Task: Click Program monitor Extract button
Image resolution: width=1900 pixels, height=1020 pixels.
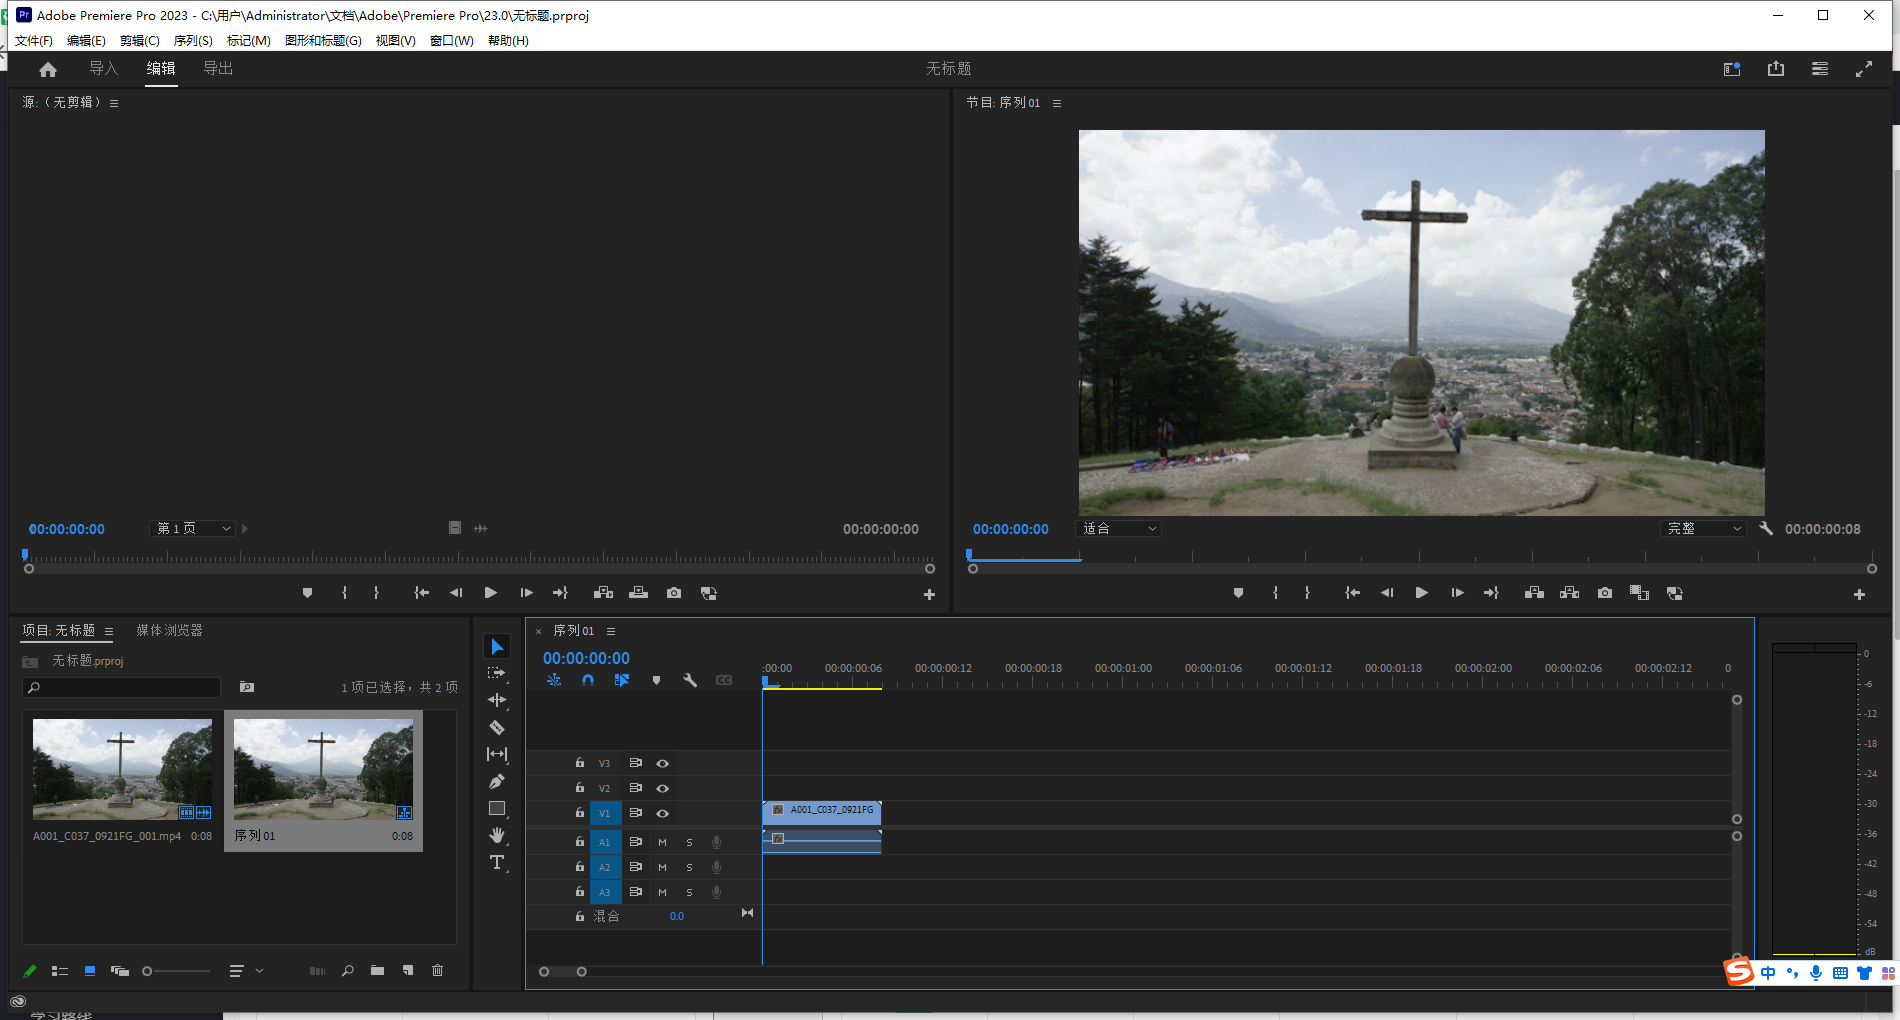Action: (x=1570, y=593)
